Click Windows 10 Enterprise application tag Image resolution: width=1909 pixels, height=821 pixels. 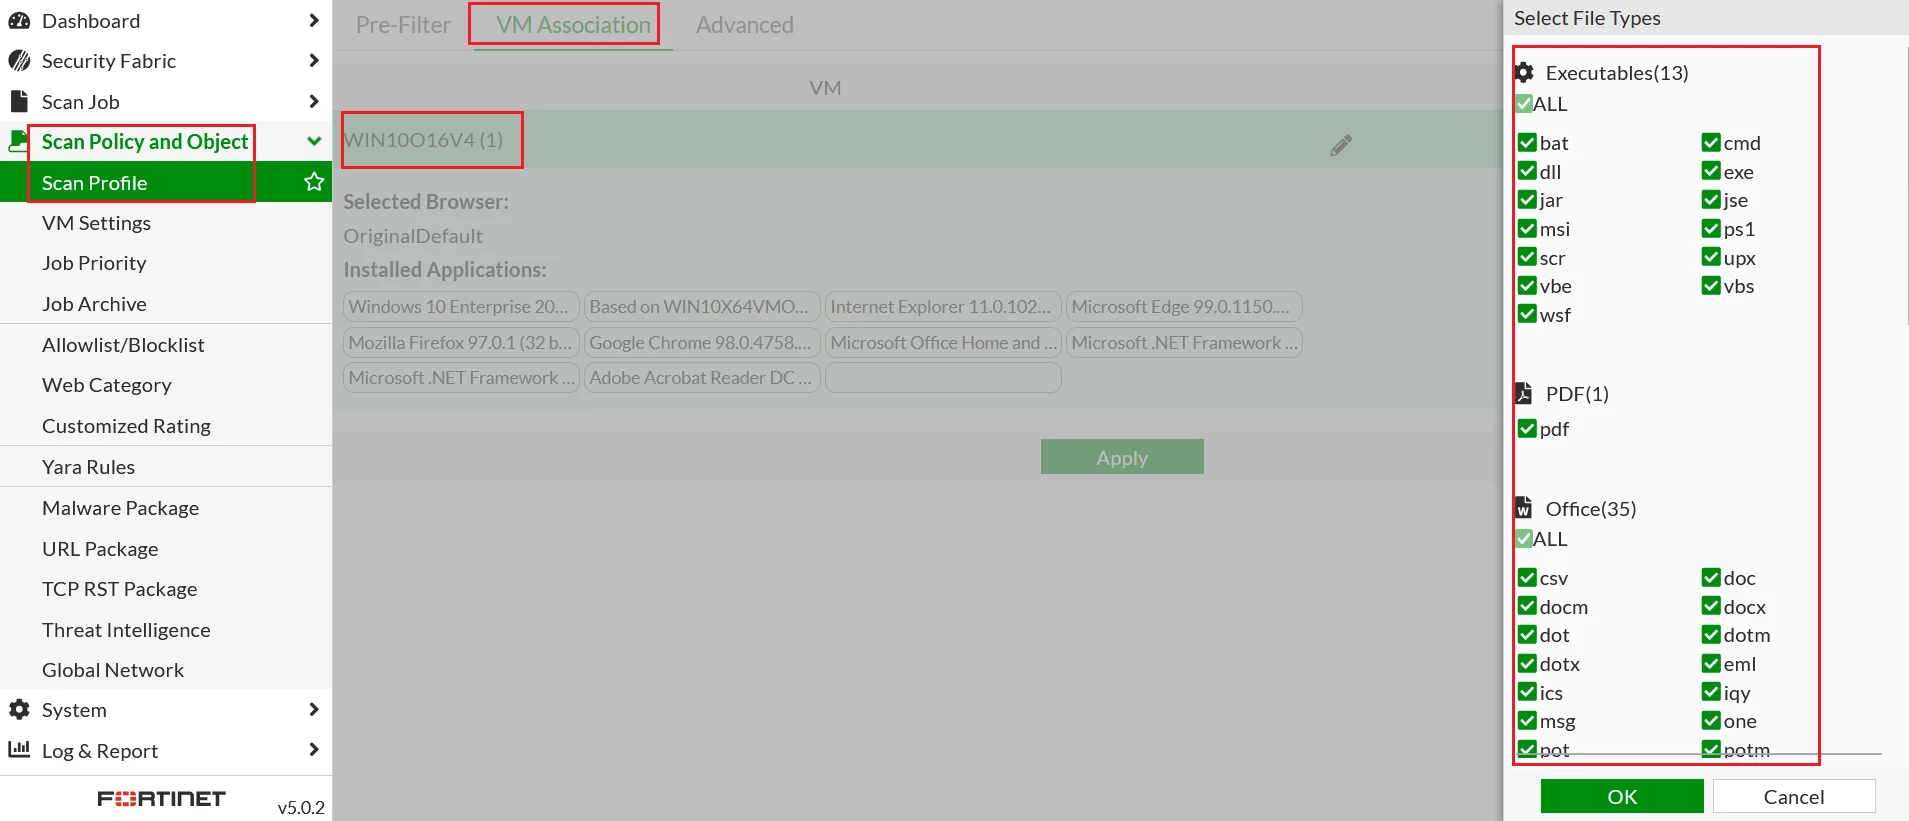tap(461, 307)
